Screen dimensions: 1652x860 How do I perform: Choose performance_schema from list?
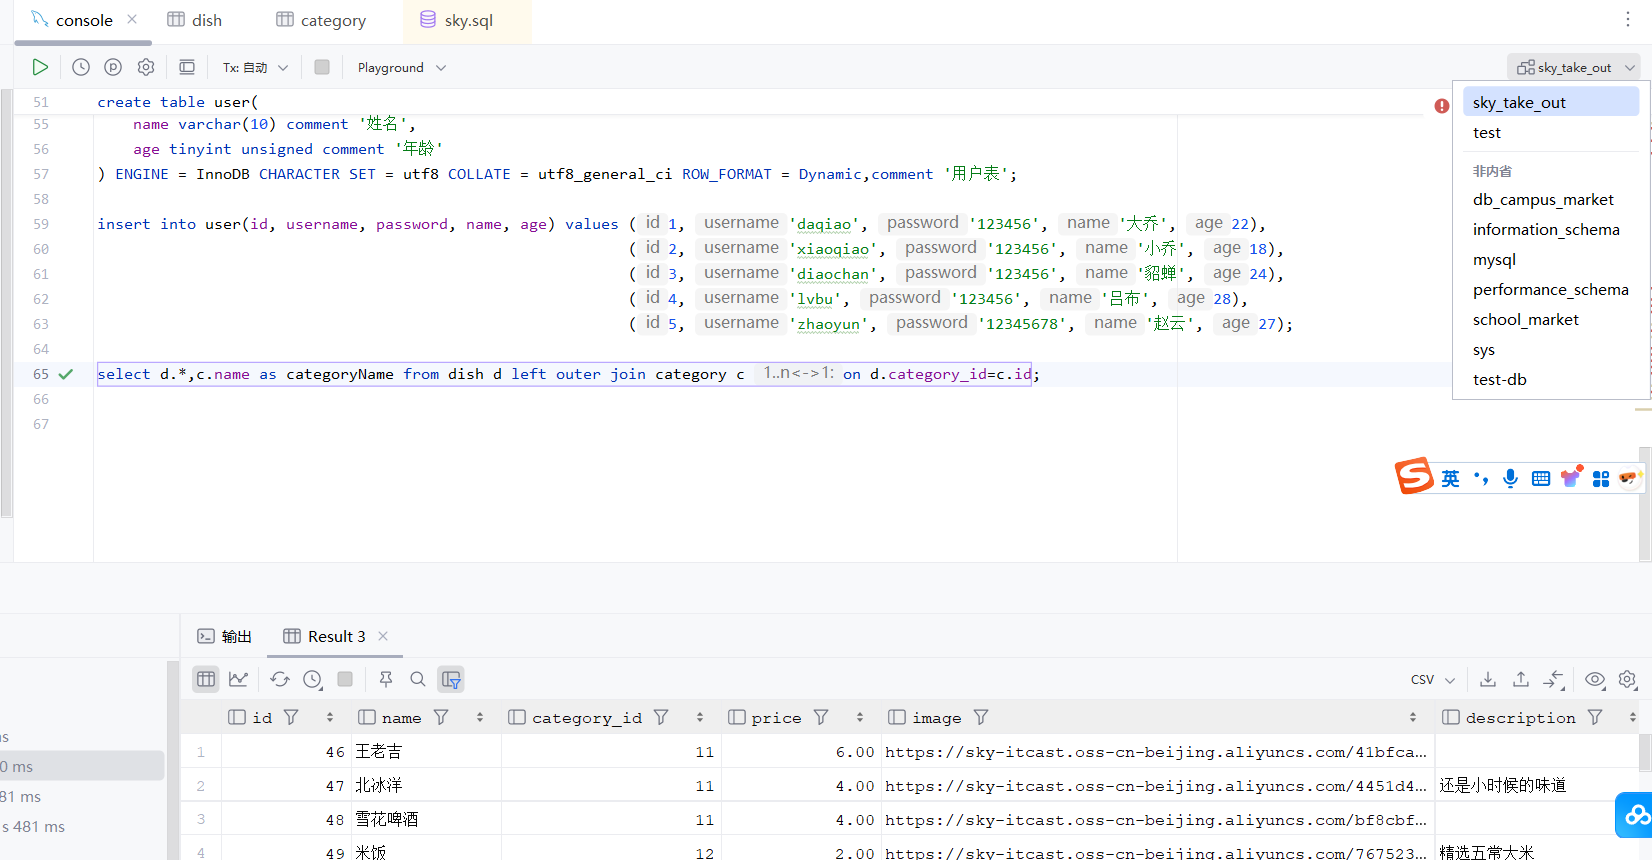(x=1551, y=289)
